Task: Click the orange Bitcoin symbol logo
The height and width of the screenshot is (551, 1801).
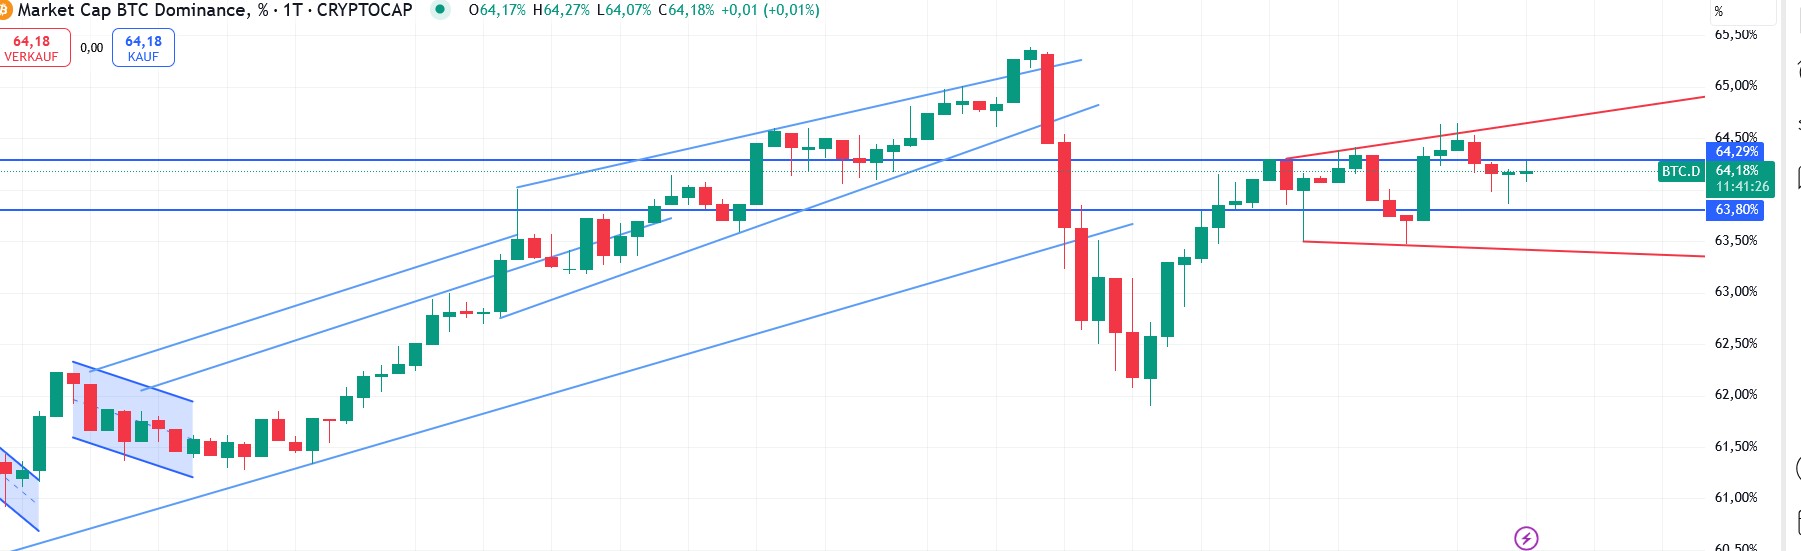Action: point(5,10)
